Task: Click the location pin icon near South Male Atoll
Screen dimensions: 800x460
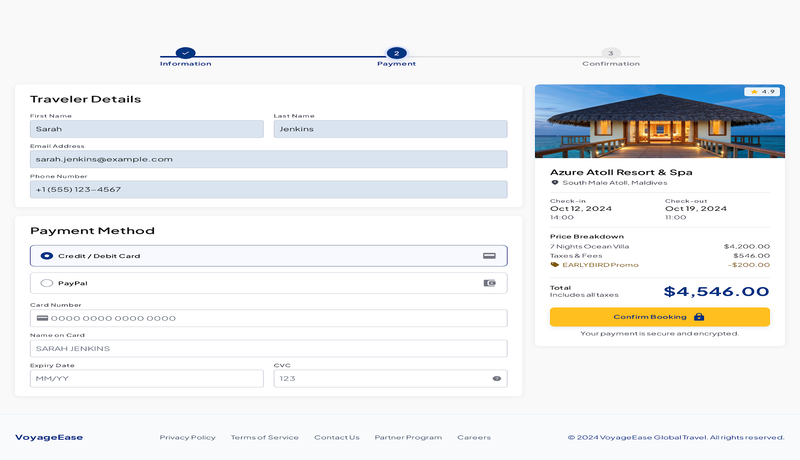Action: point(555,183)
